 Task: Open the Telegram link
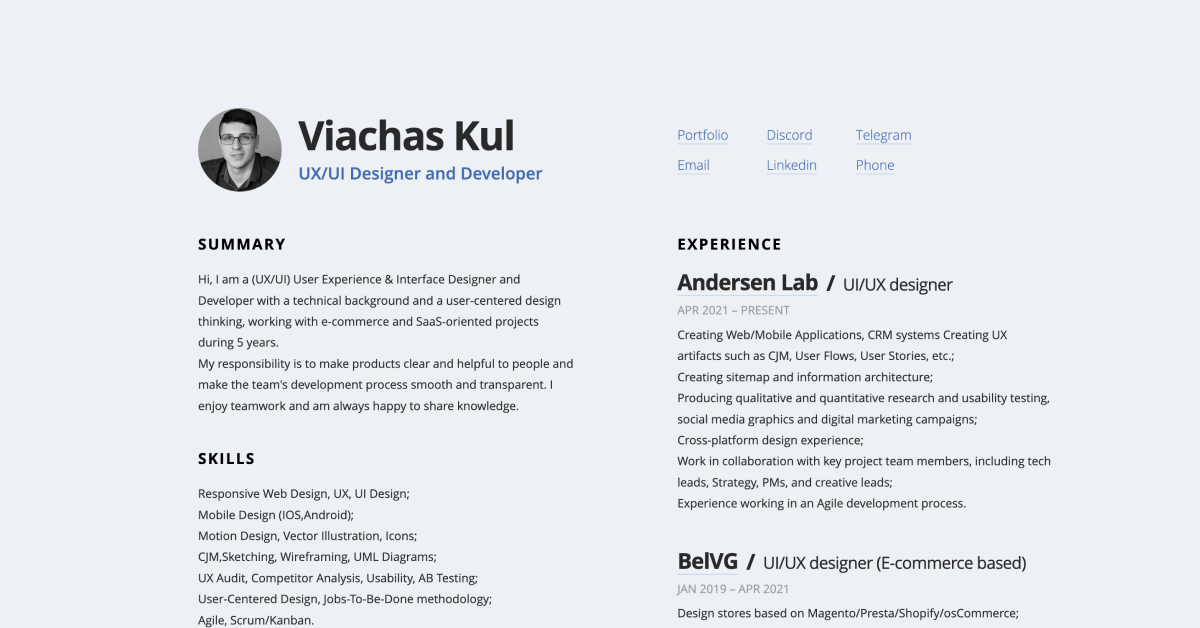coord(883,135)
